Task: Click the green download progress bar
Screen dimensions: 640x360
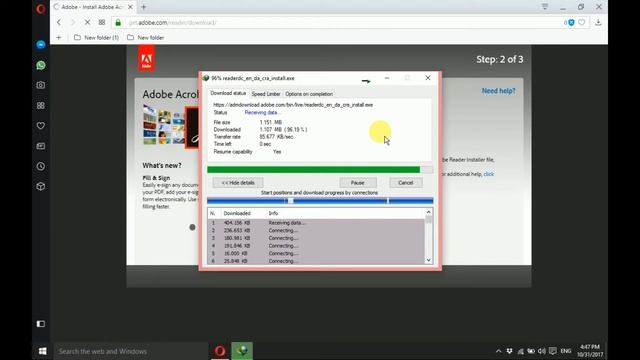Action: 320,169
